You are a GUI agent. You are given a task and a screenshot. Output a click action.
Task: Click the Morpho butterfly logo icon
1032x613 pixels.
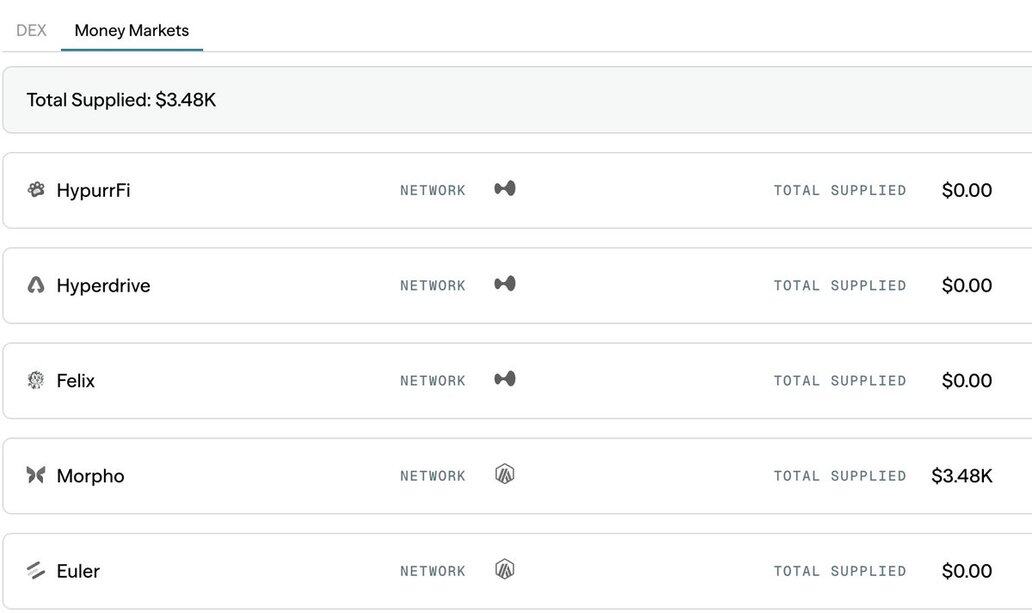[x=36, y=475]
